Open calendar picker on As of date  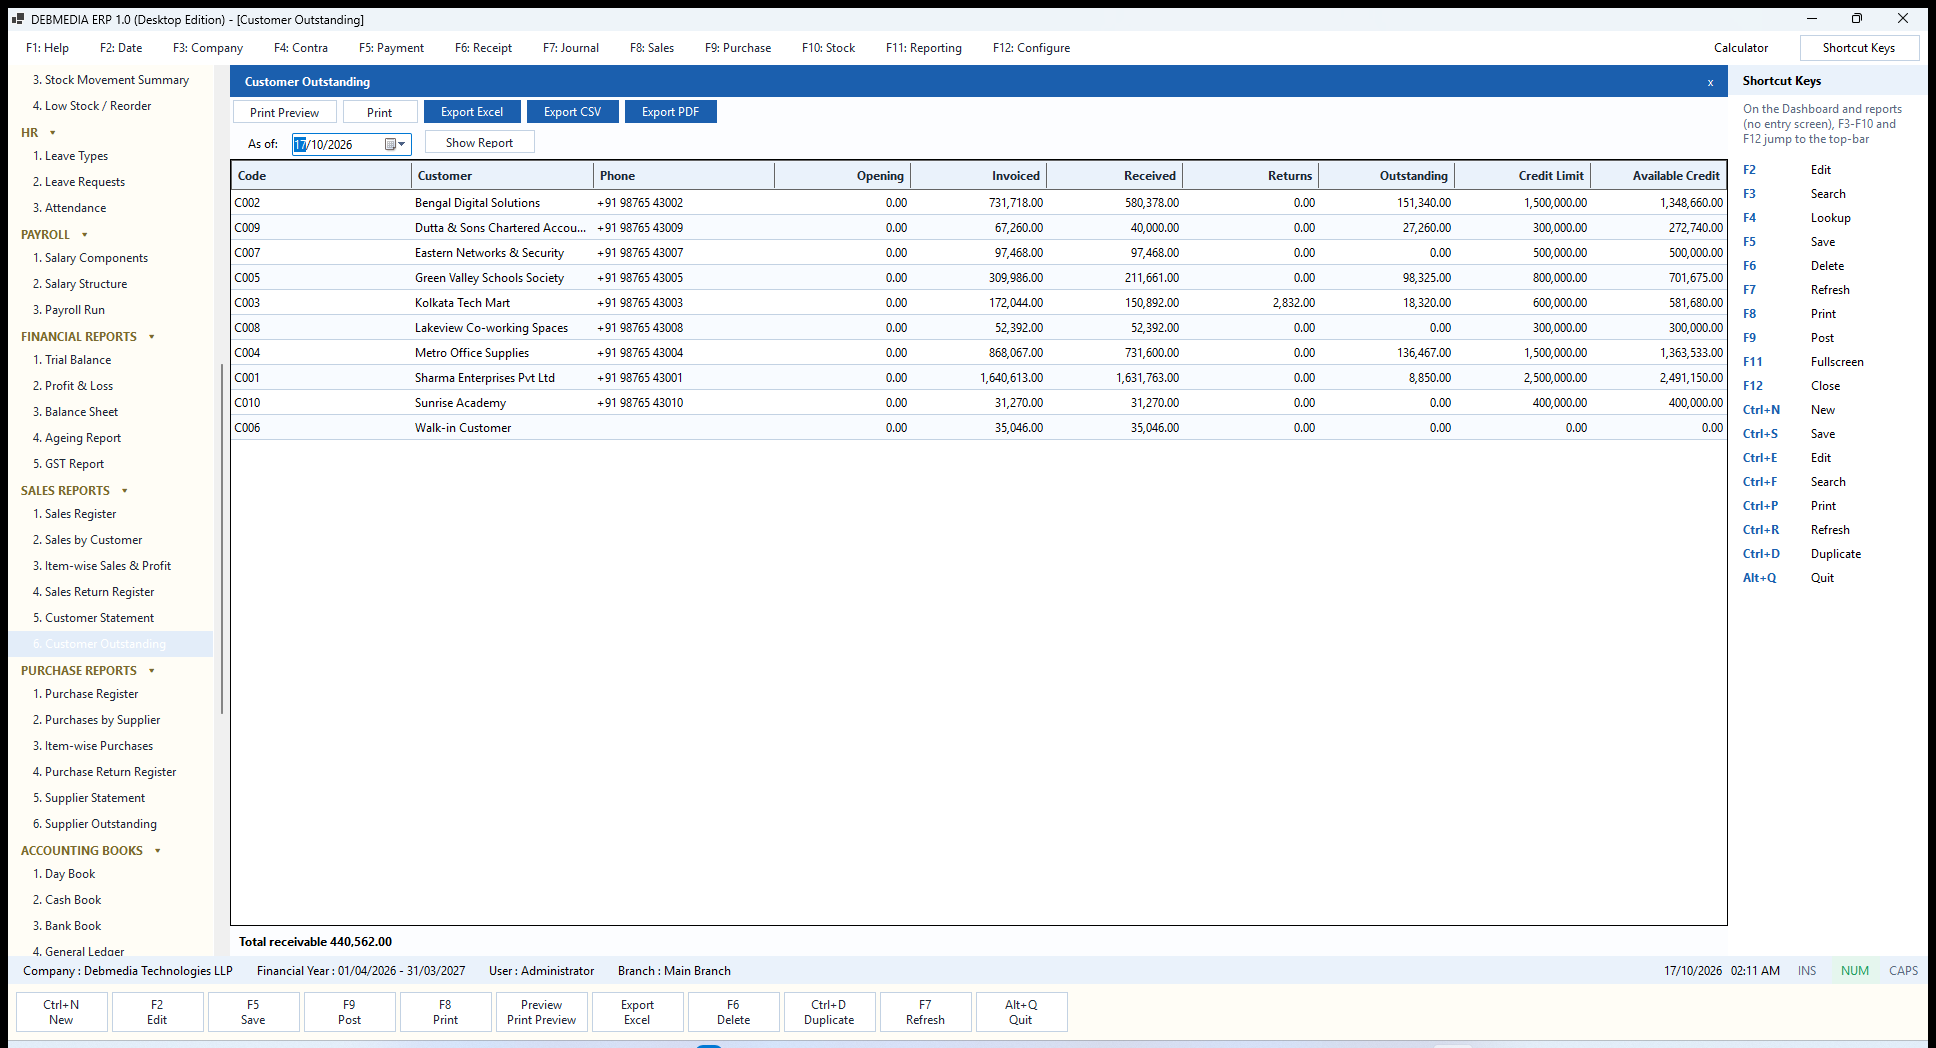click(395, 144)
